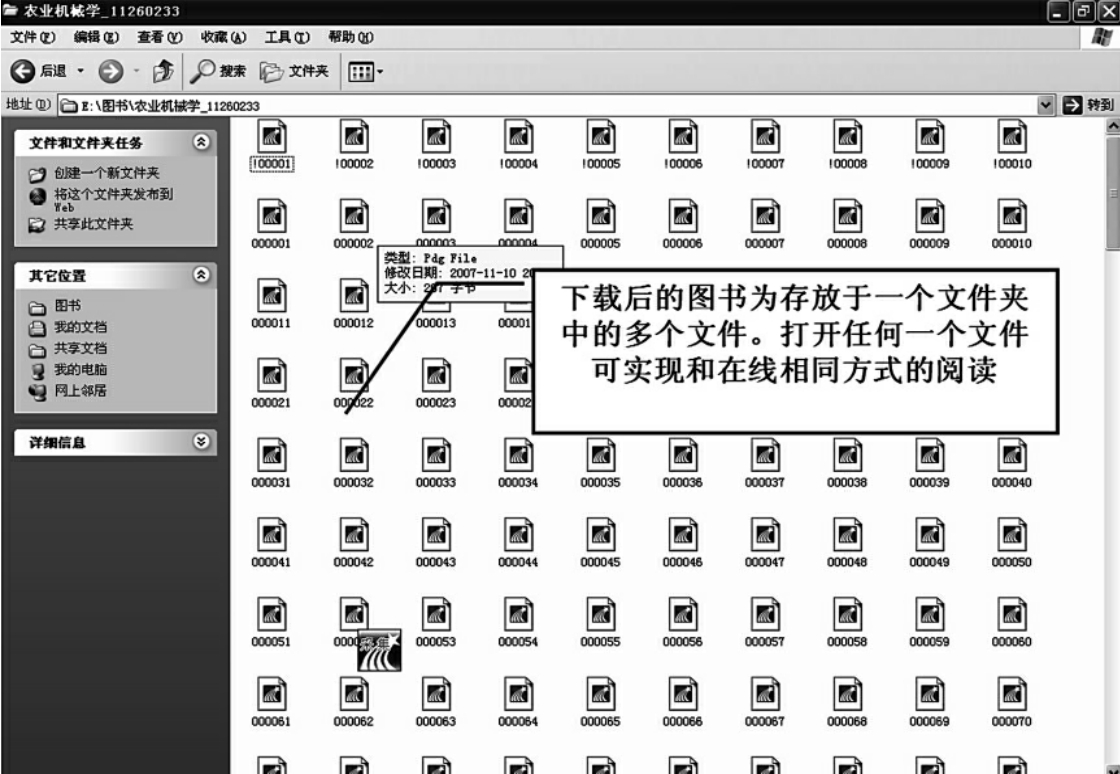Viewport: 1120px width, 774px height.
Task: Go up one folder level
Action: [x=164, y=71]
